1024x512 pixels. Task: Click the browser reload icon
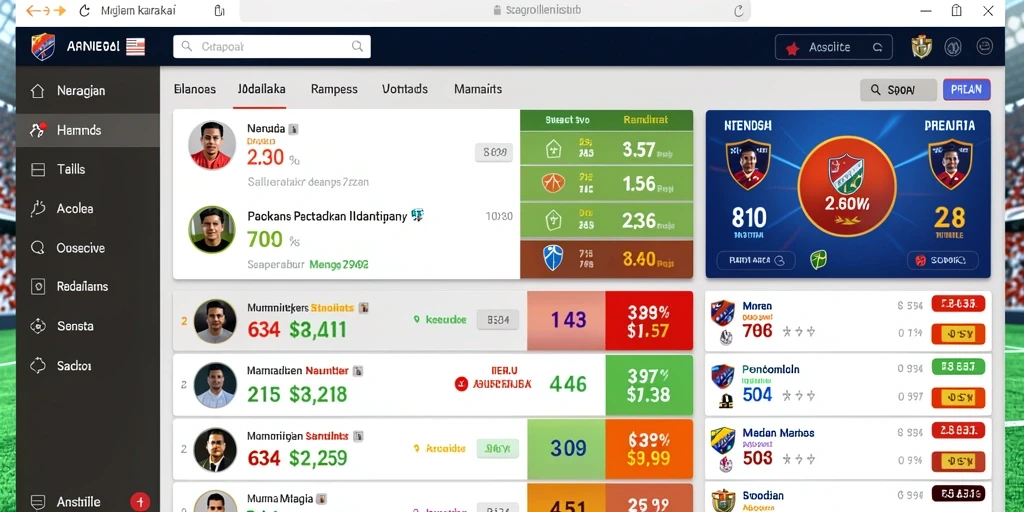tap(84, 10)
